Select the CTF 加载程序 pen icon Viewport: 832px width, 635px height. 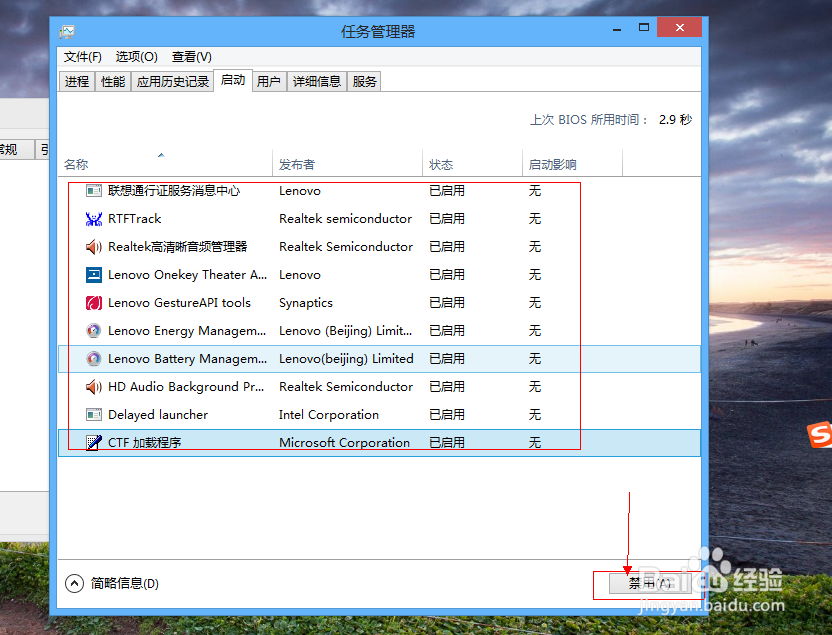click(93, 442)
